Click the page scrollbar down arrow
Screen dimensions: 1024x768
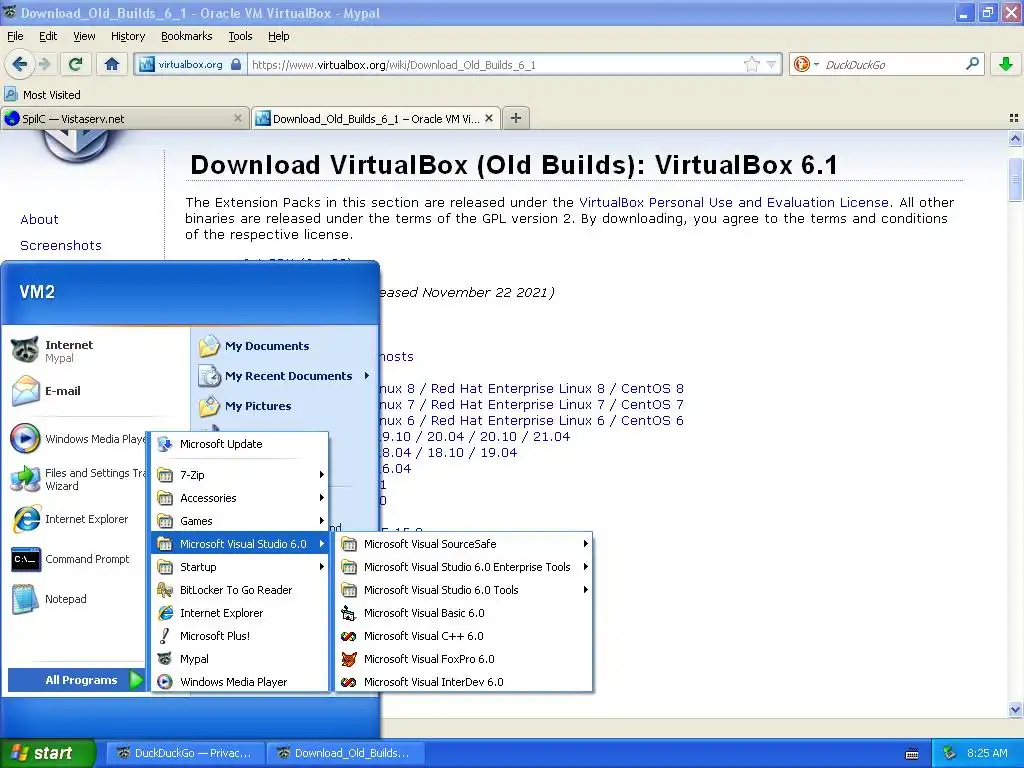1015,709
